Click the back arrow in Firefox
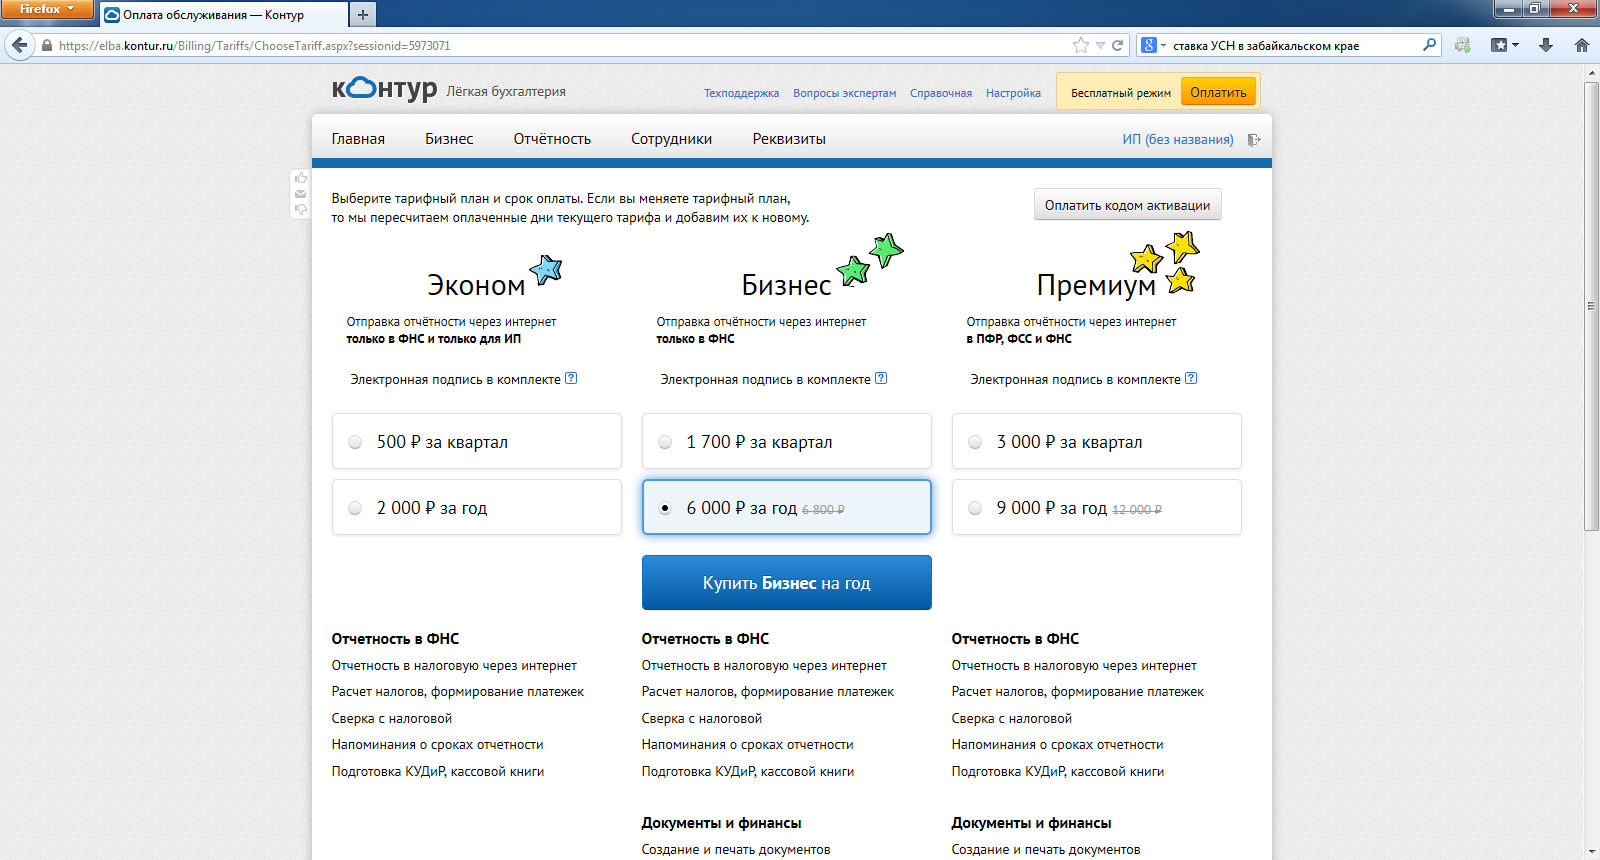The height and width of the screenshot is (860, 1600). point(19,45)
